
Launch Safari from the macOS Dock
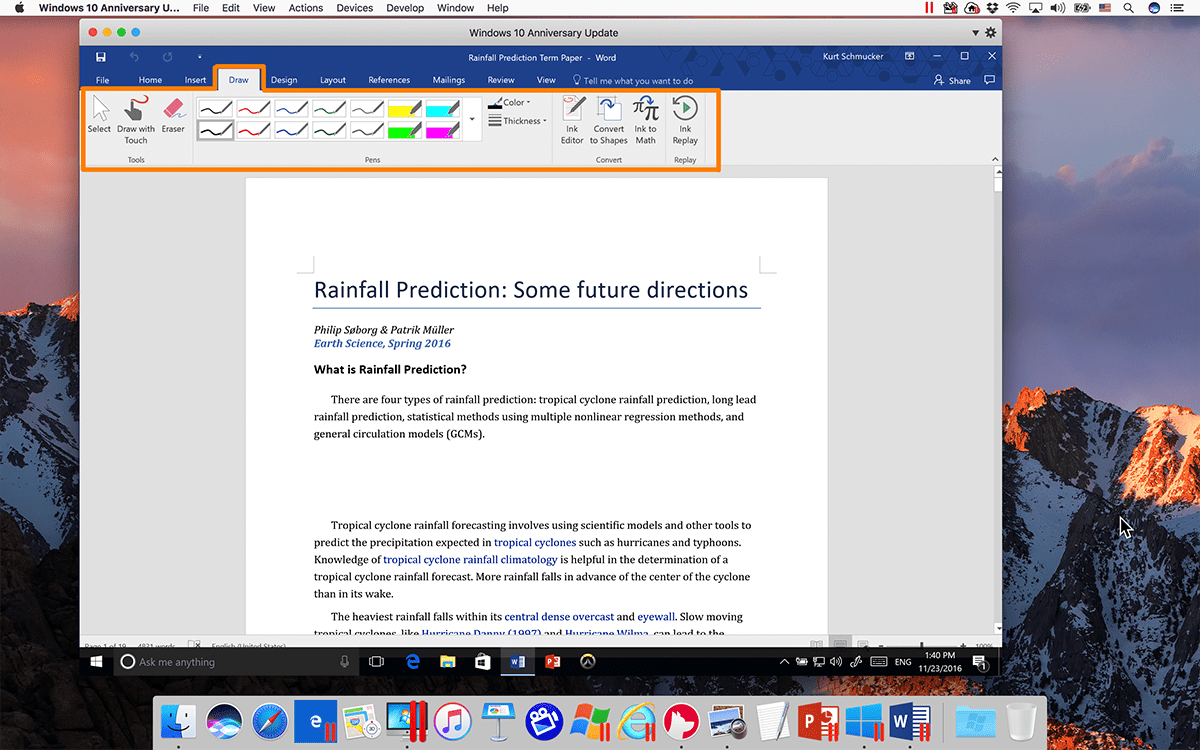[270, 721]
